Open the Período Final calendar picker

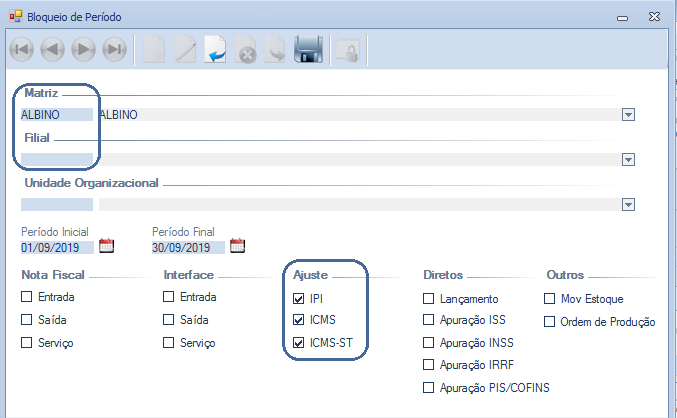(237, 246)
